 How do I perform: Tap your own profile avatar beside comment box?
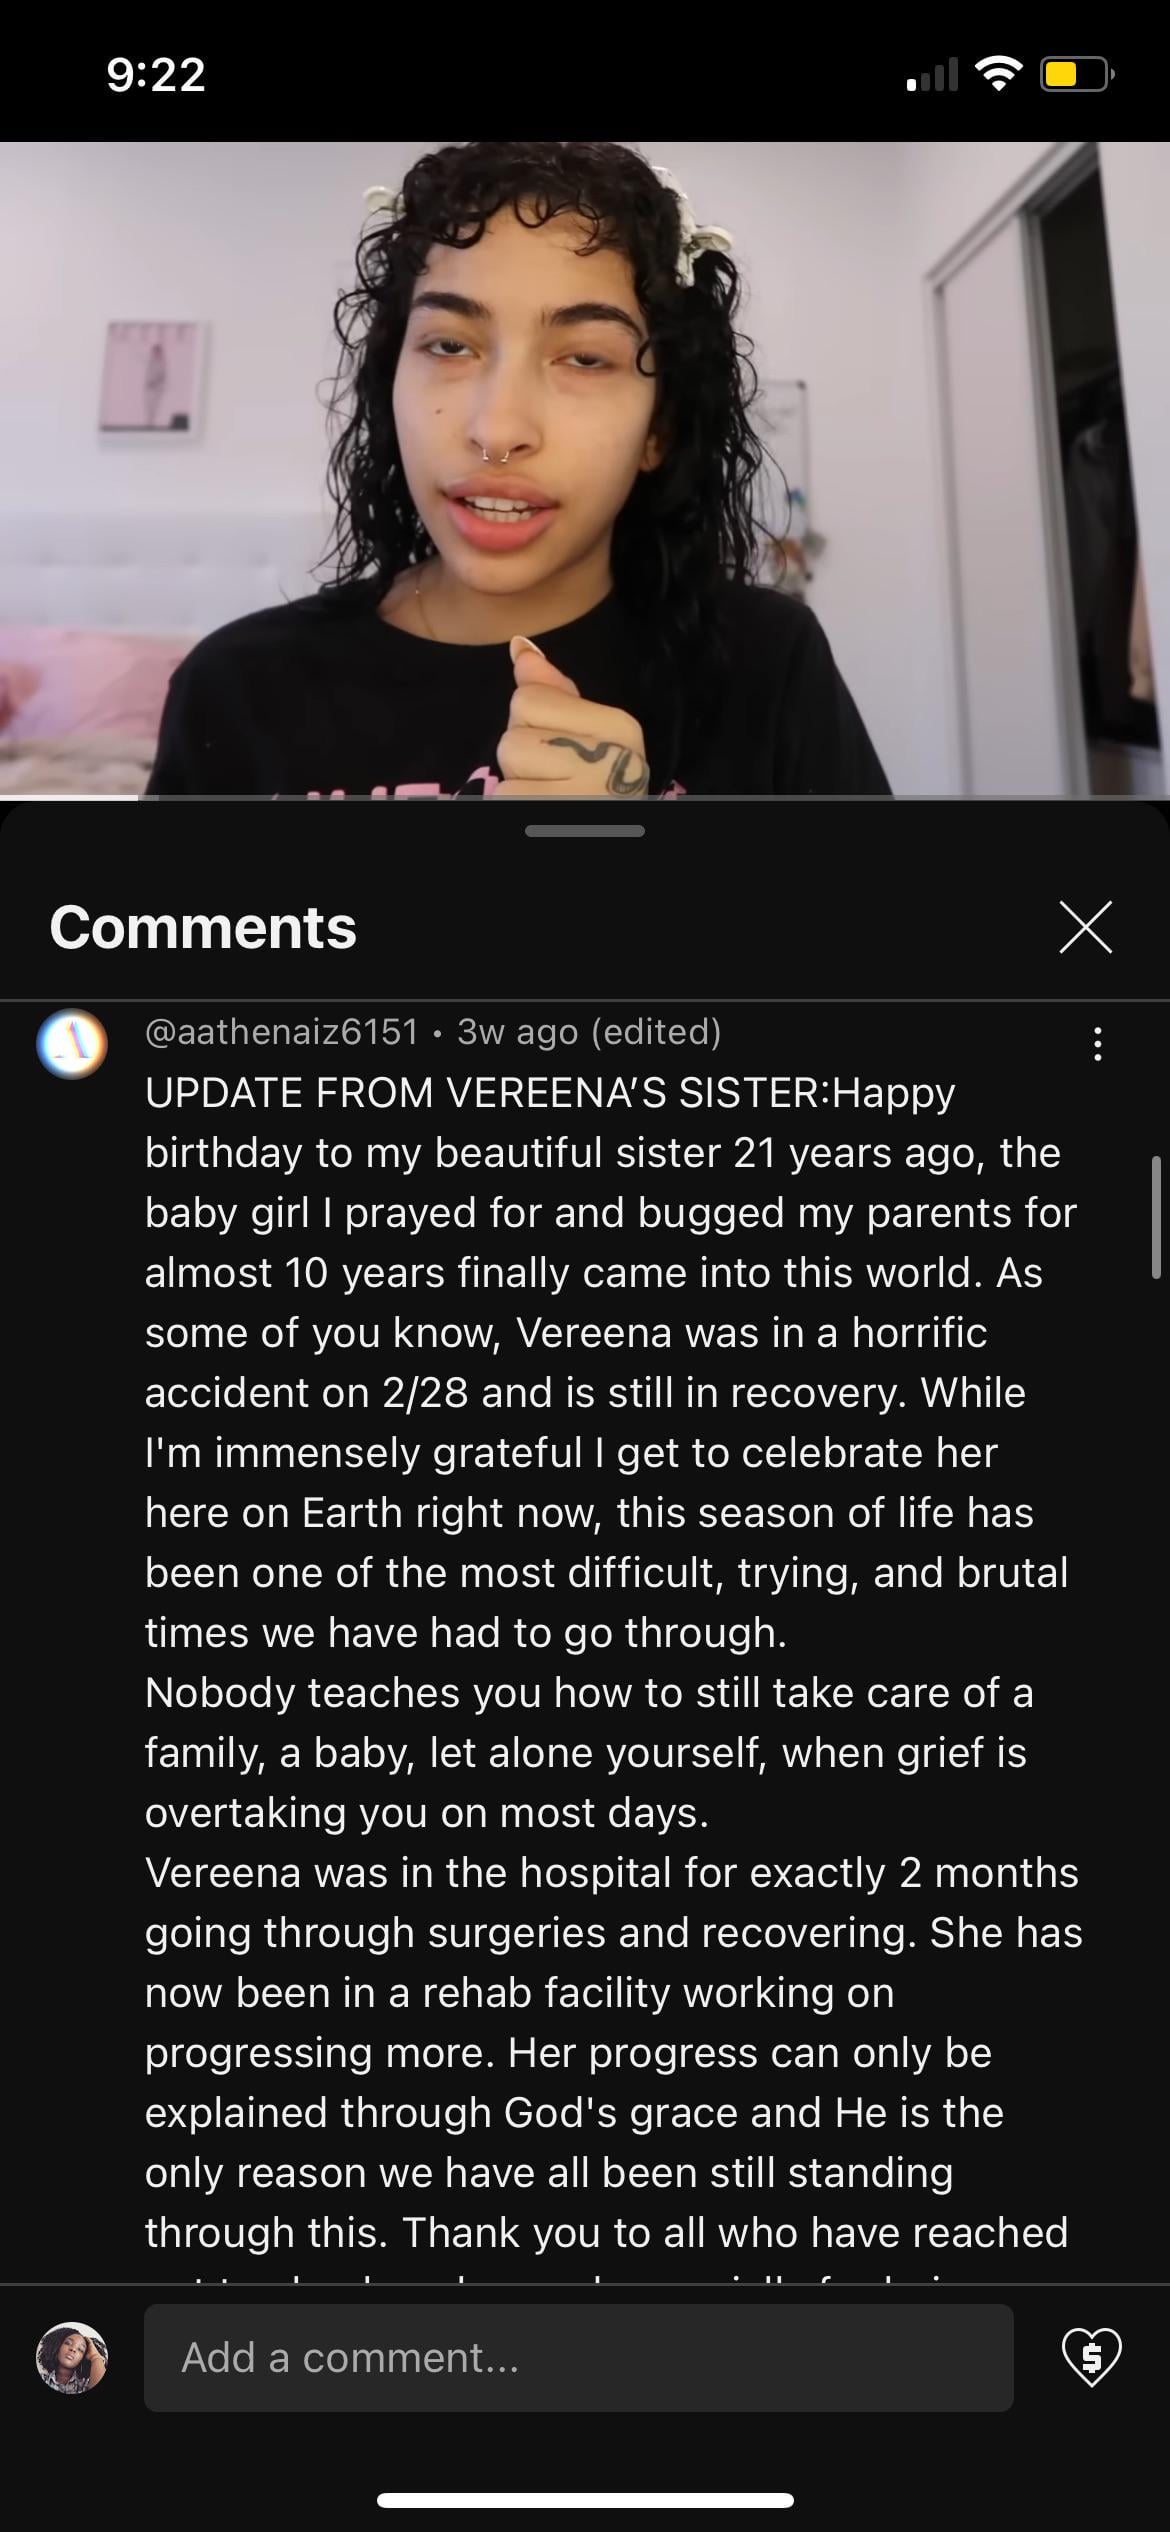pos(72,2357)
